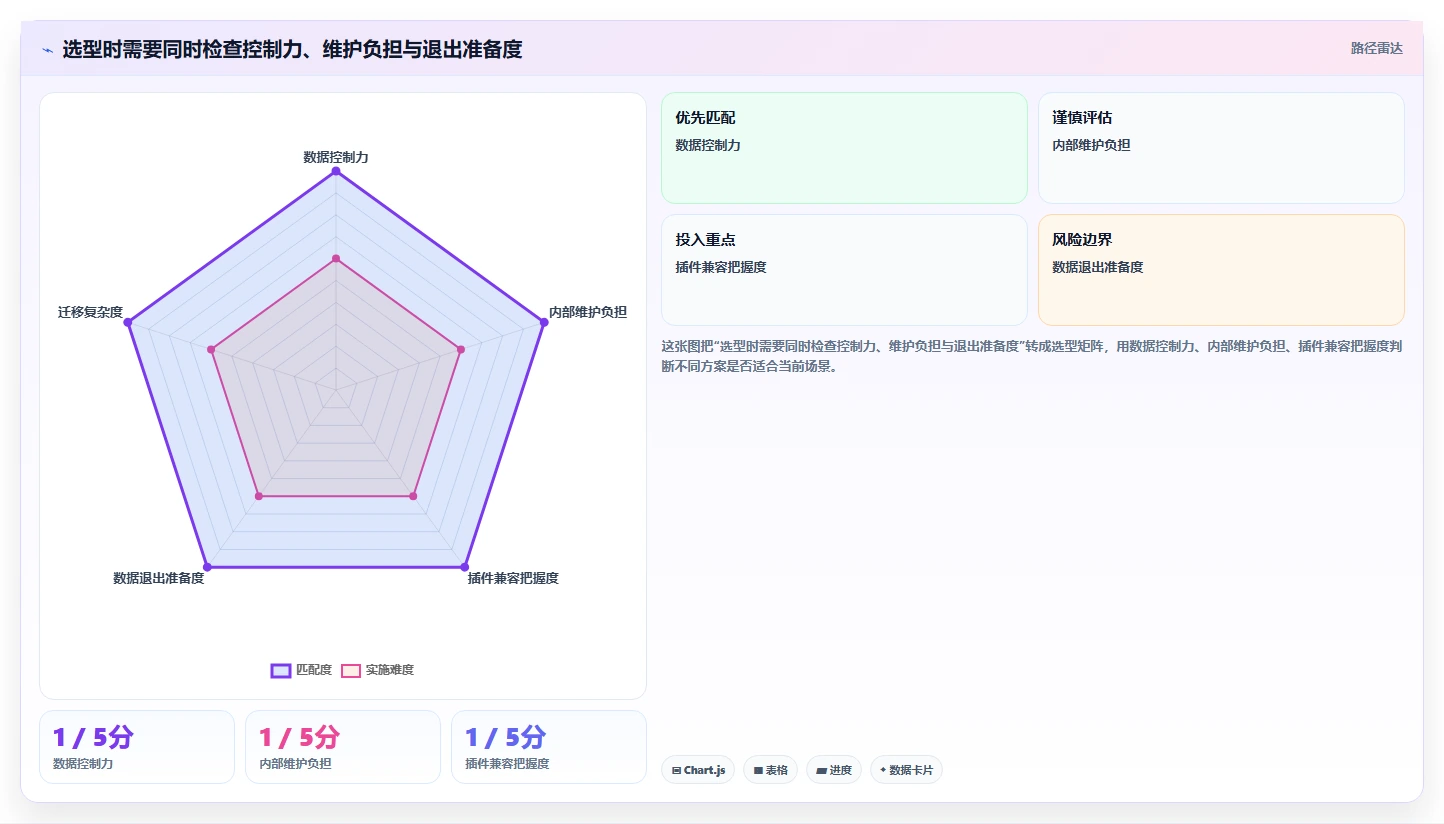This screenshot has width=1444, height=824.
Task: Open the 优先匹配 card
Action: [844, 148]
